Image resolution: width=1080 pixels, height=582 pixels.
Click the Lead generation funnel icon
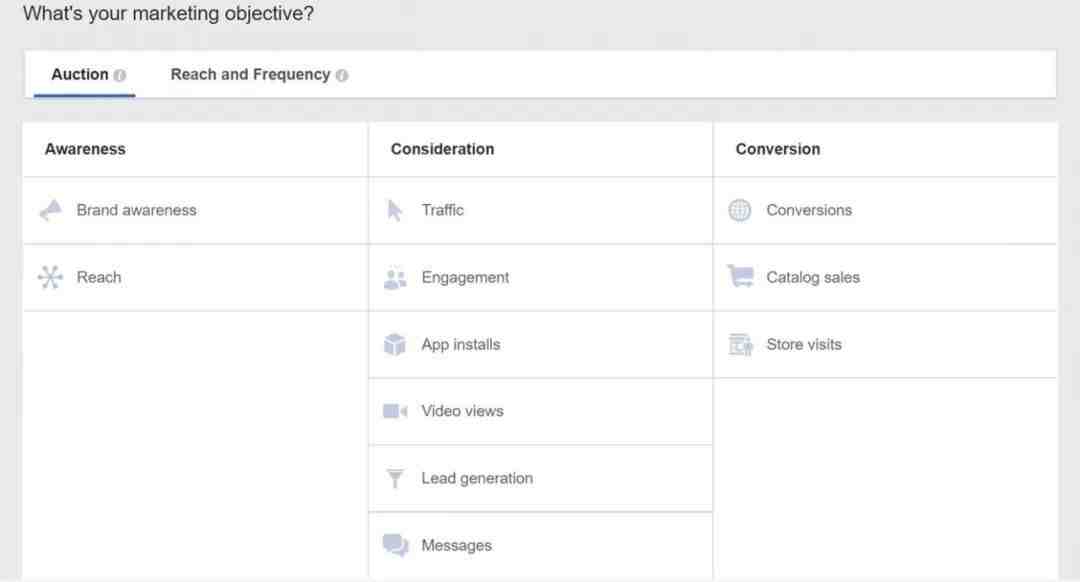[x=395, y=479]
